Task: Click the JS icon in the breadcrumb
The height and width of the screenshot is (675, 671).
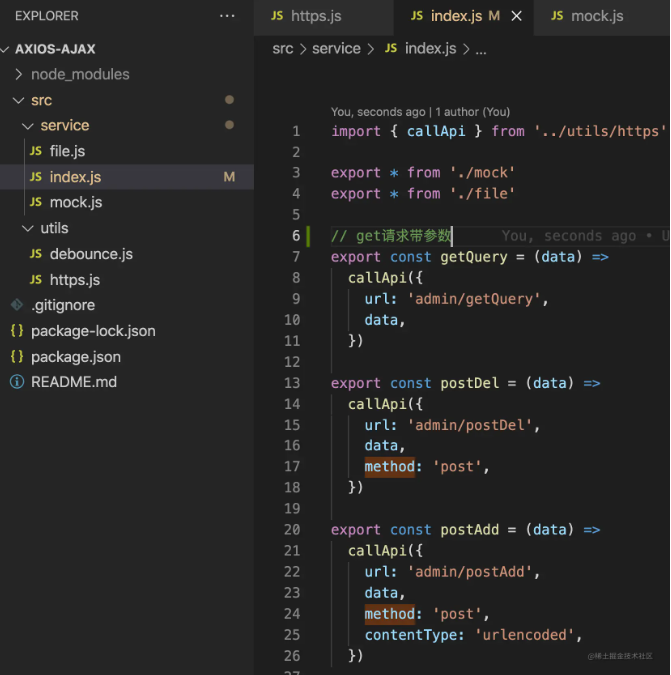Action: pos(391,48)
